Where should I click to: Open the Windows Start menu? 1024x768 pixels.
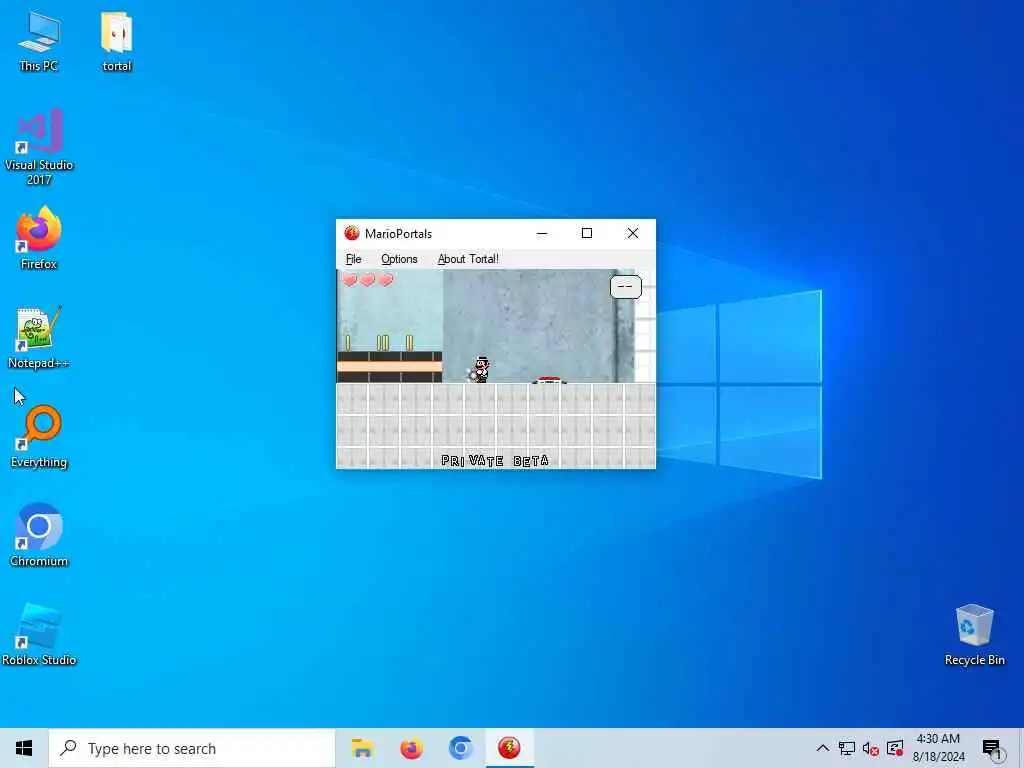pyautogui.click(x=24, y=748)
